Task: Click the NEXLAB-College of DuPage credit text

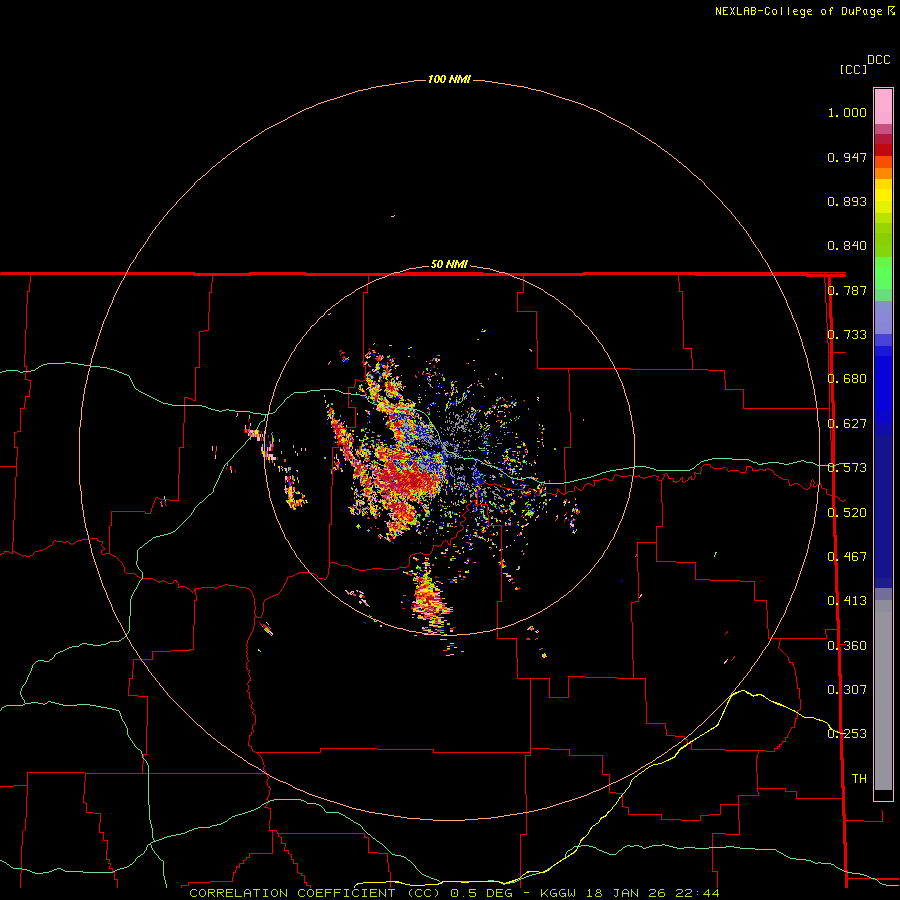Action: [x=804, y=11]
